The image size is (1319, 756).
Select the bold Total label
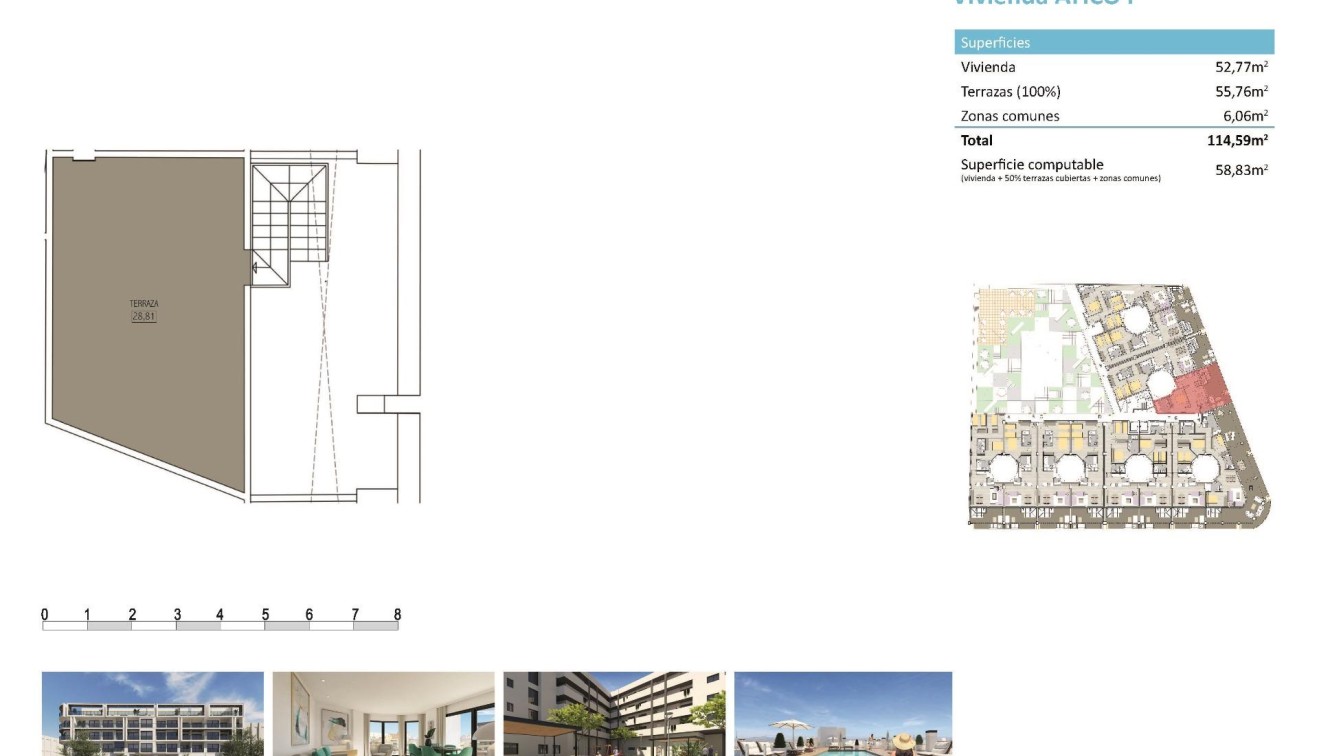click(x=977, y=140)
